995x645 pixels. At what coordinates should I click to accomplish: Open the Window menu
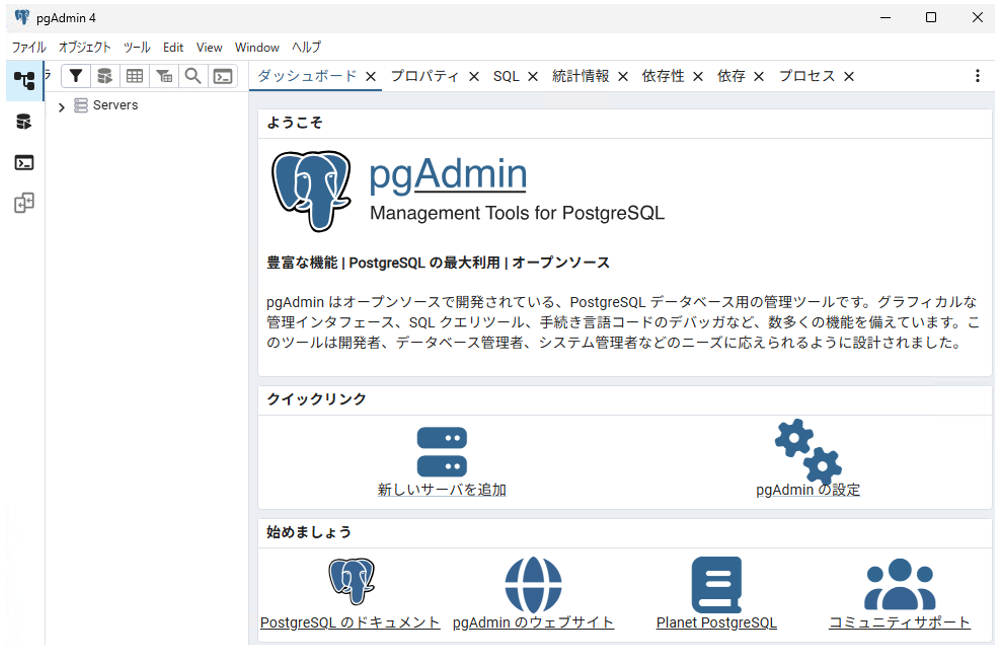(x=257, y=48)
